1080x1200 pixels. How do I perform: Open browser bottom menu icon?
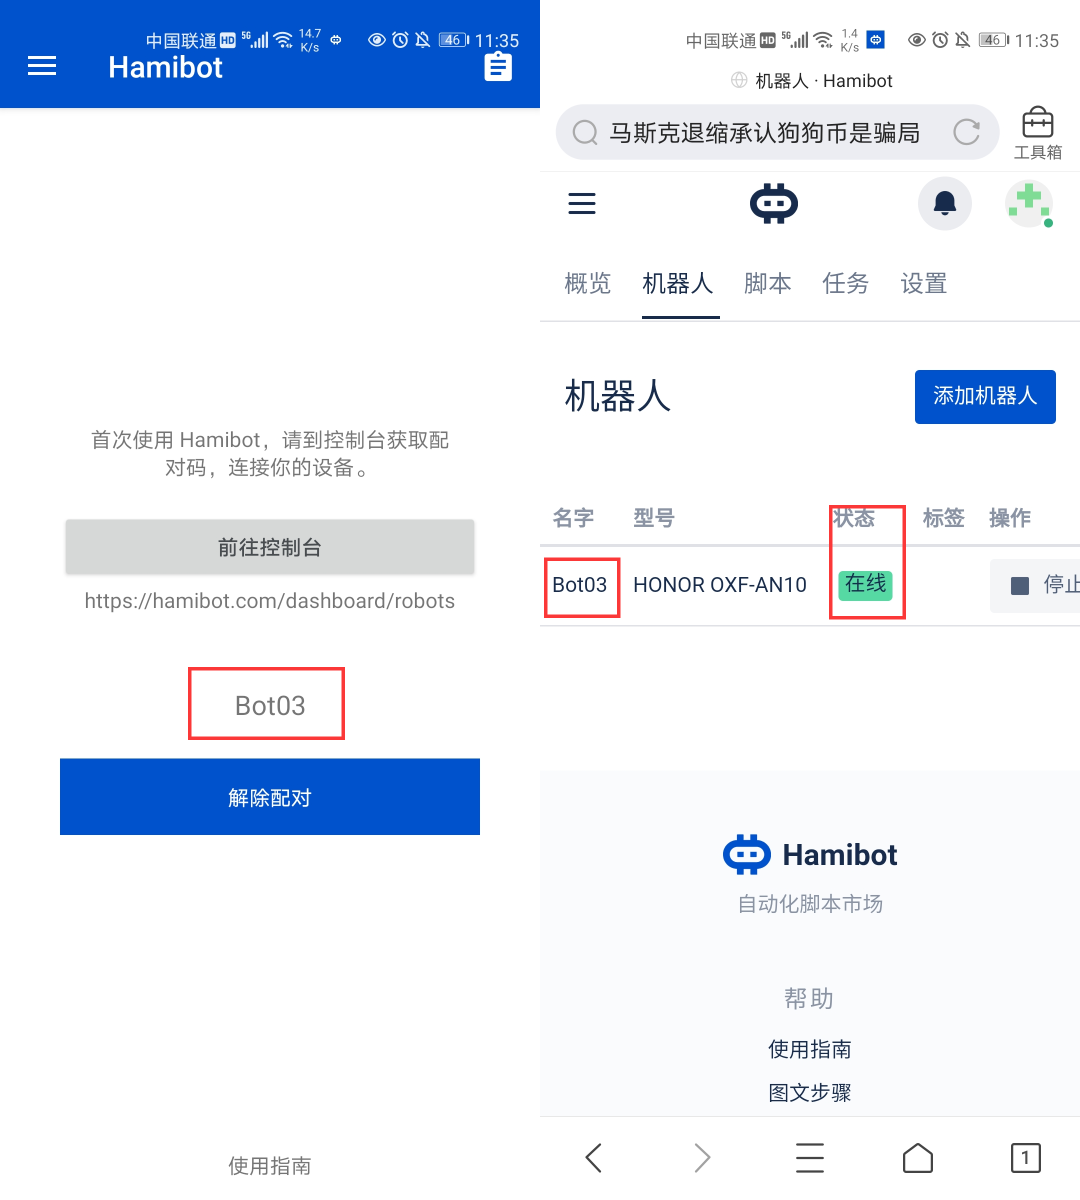coord(810,1158)
